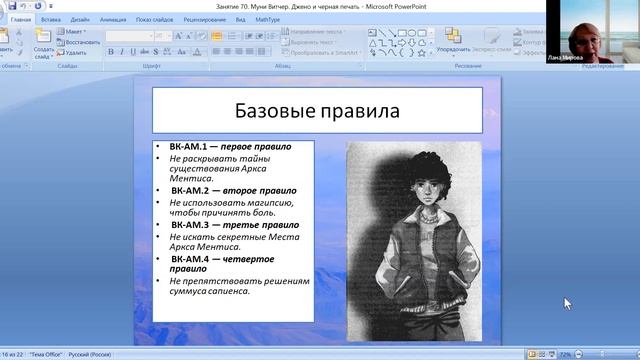Open the Упорядочить arrange menu
This screenshot has width=640, height=360.
point(453,41)
